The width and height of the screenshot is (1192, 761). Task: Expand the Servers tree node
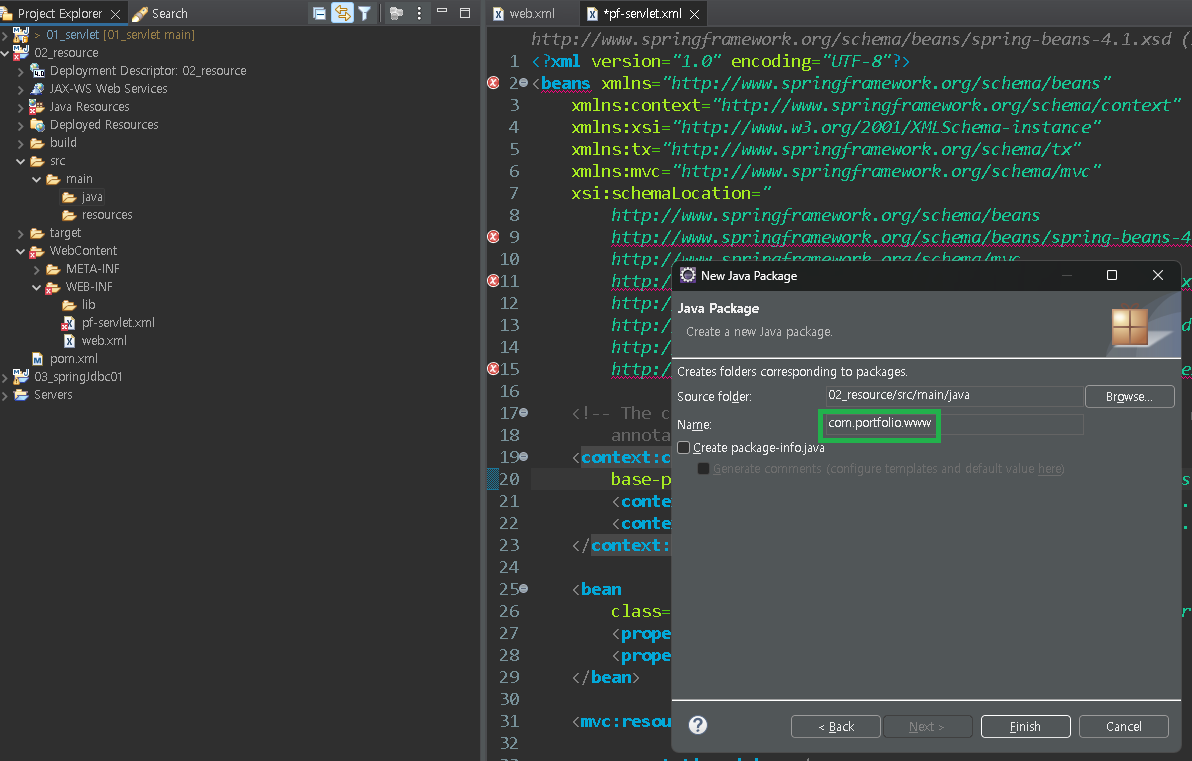pos(5,395)
